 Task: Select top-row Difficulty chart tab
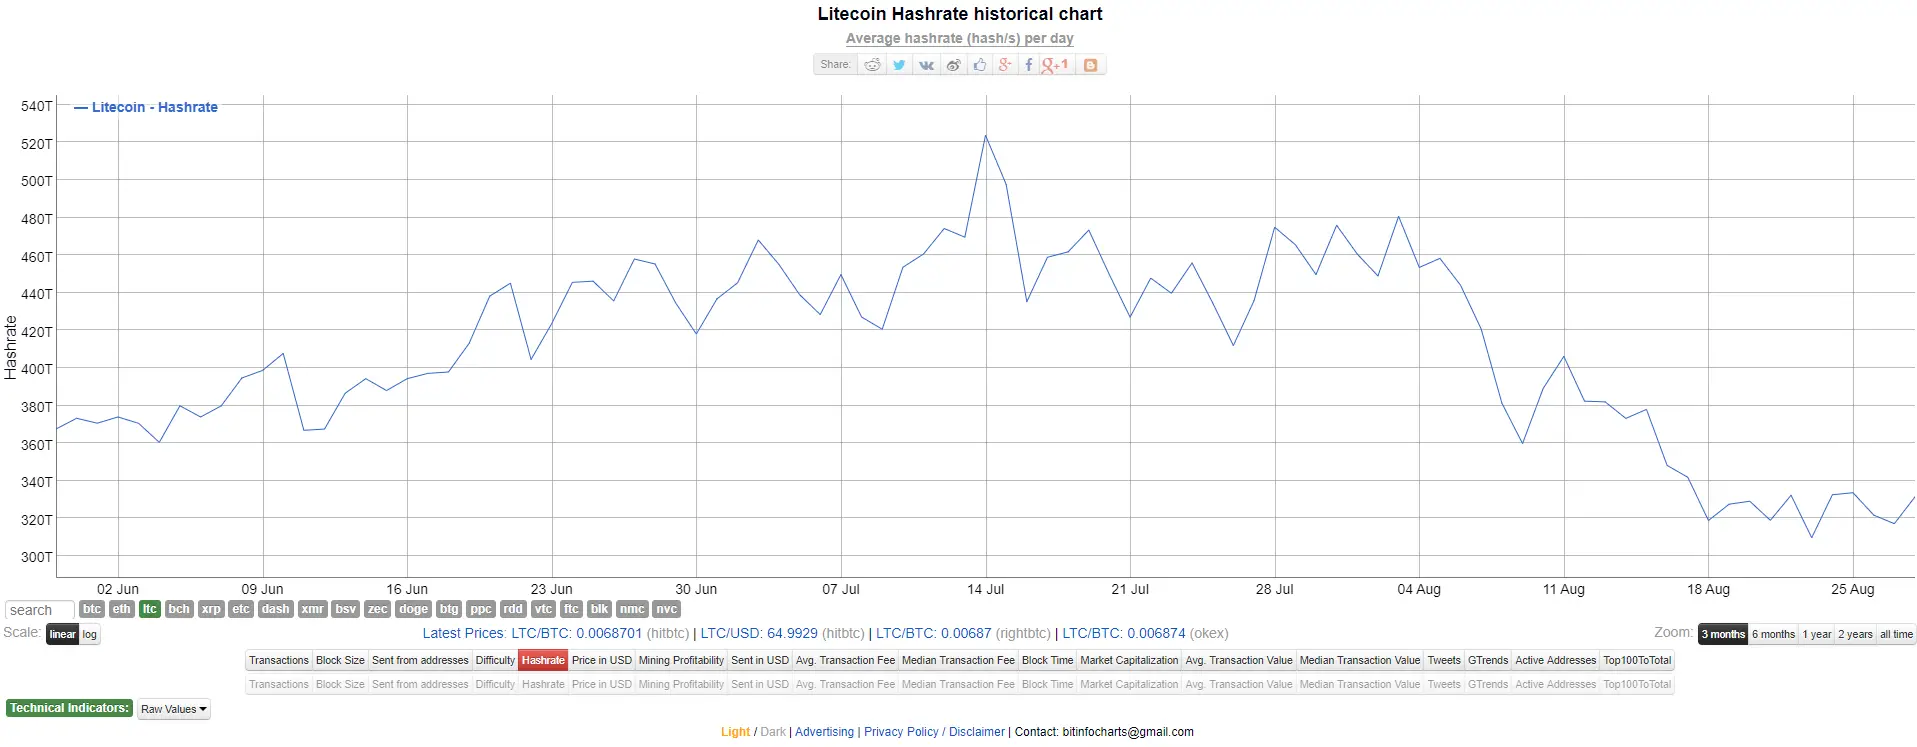495,660
